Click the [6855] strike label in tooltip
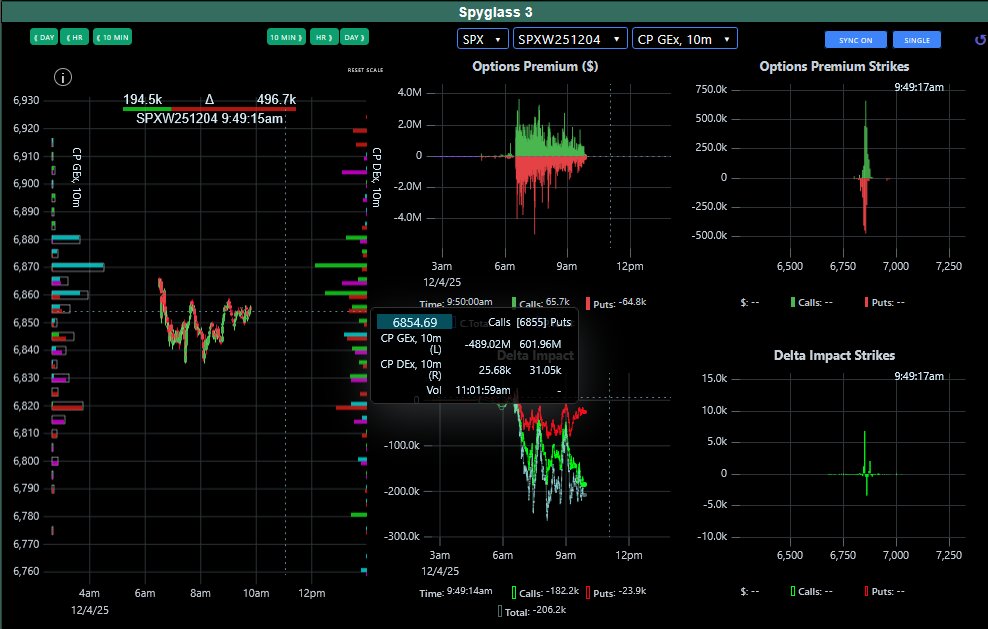This screenshot has height=629, width=988. (x=532, y=322)
